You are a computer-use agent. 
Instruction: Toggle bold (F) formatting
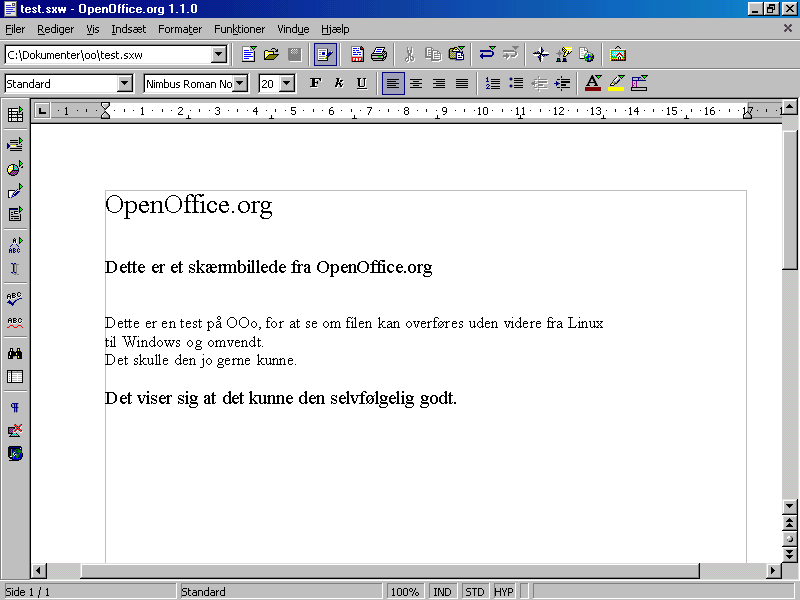tap(315, 83)
